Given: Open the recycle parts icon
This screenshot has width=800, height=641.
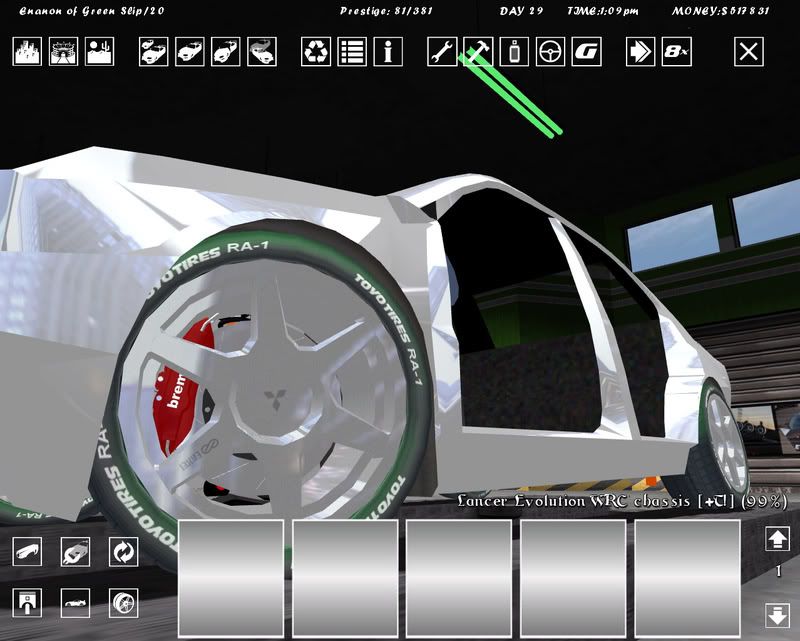Looking at the screenshot, I should coord(316,52).
